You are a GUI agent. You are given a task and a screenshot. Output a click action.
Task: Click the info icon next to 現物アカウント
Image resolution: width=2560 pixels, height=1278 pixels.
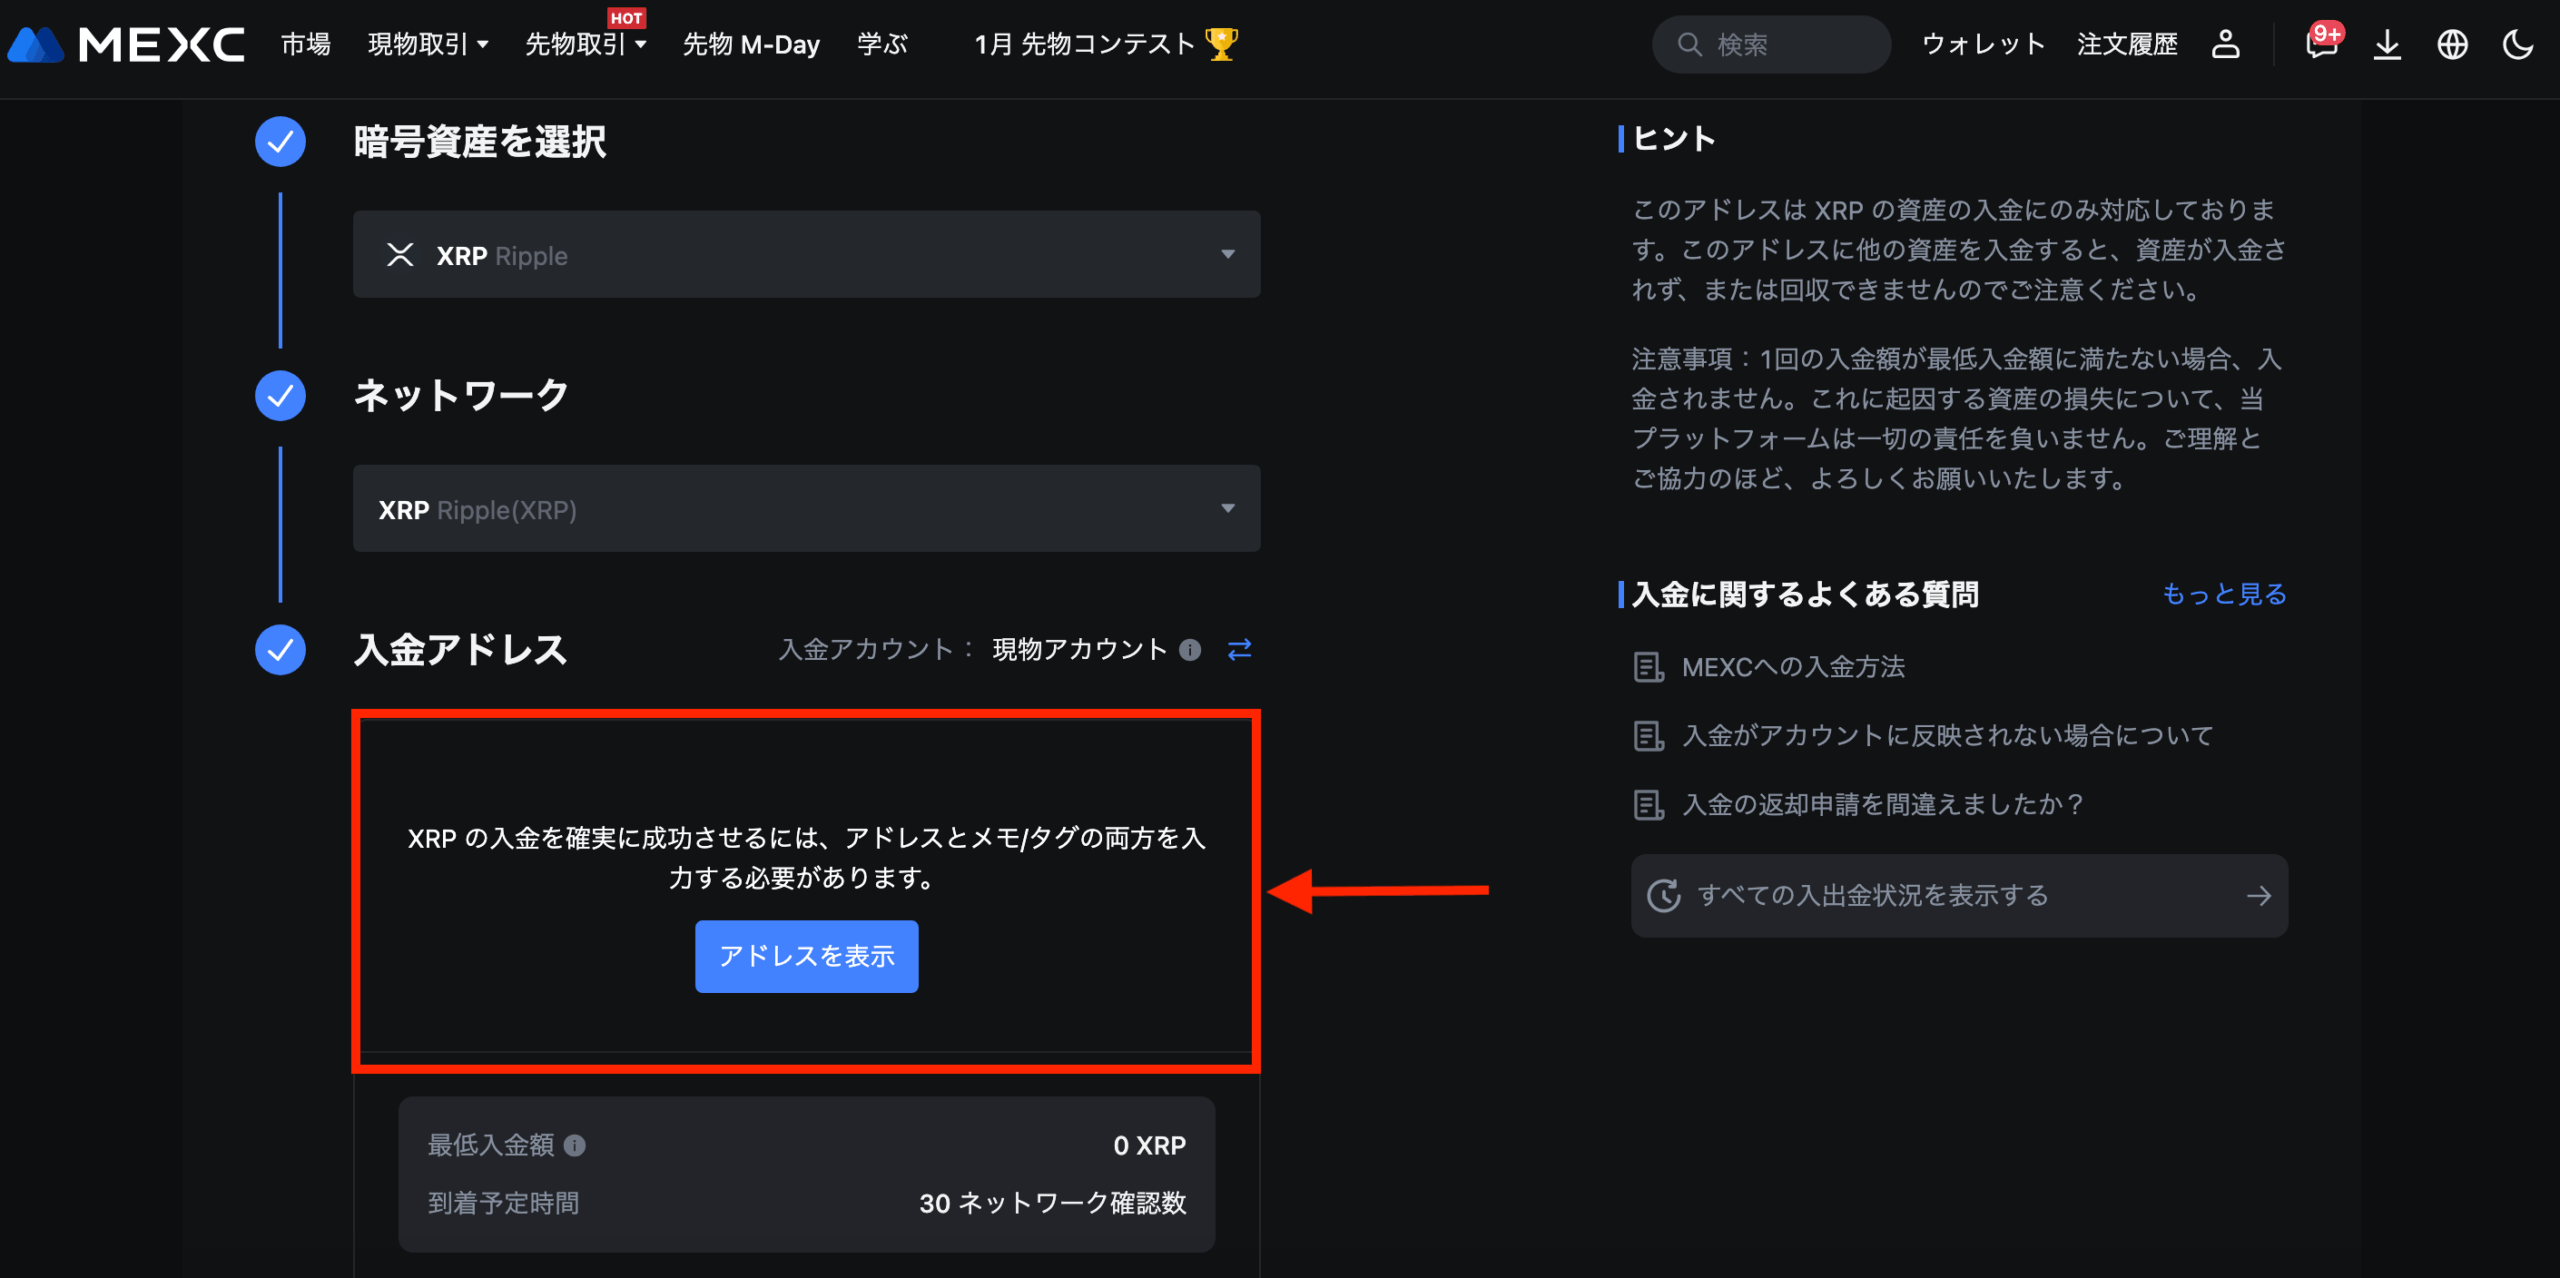point(1190,650)
